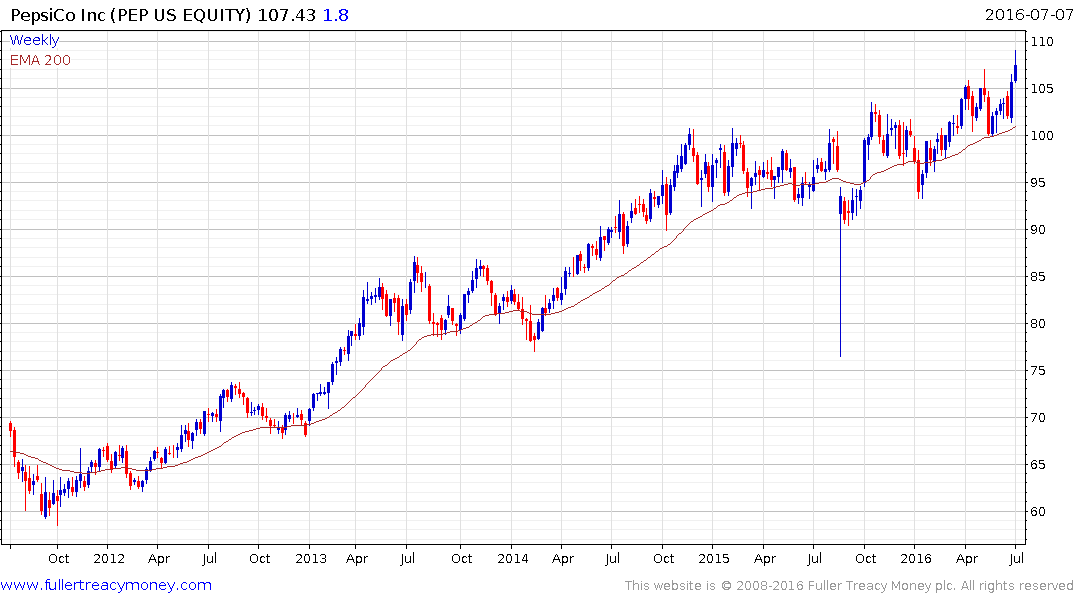
Task: Select the 'Weekly' interval label
Action: (34, 40)
